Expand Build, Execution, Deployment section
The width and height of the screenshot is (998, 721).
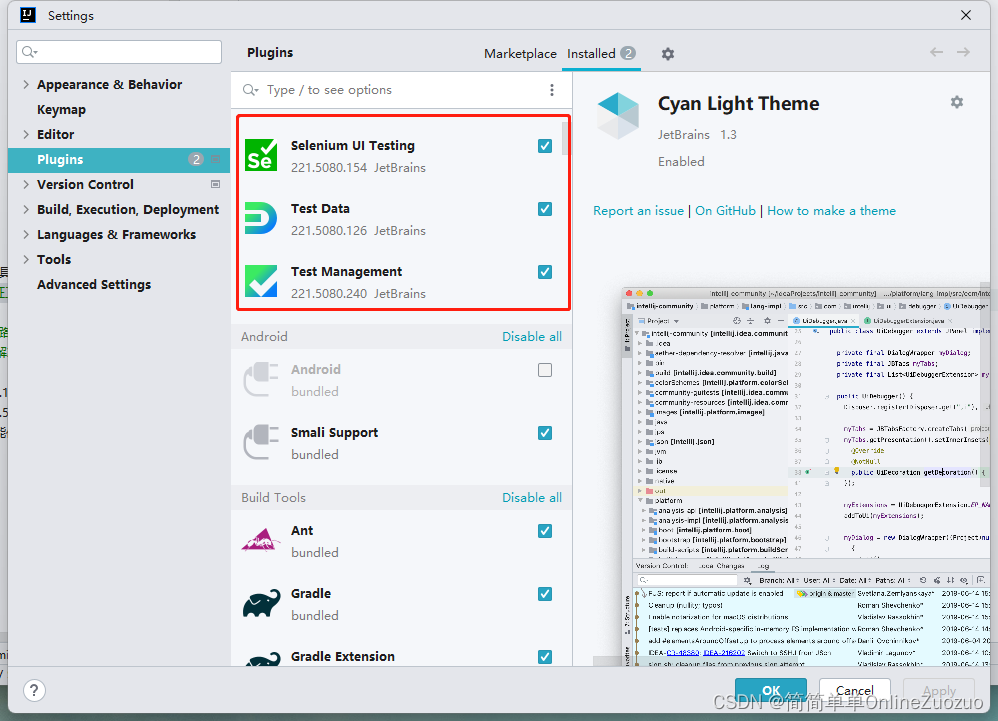pos(26,209)
